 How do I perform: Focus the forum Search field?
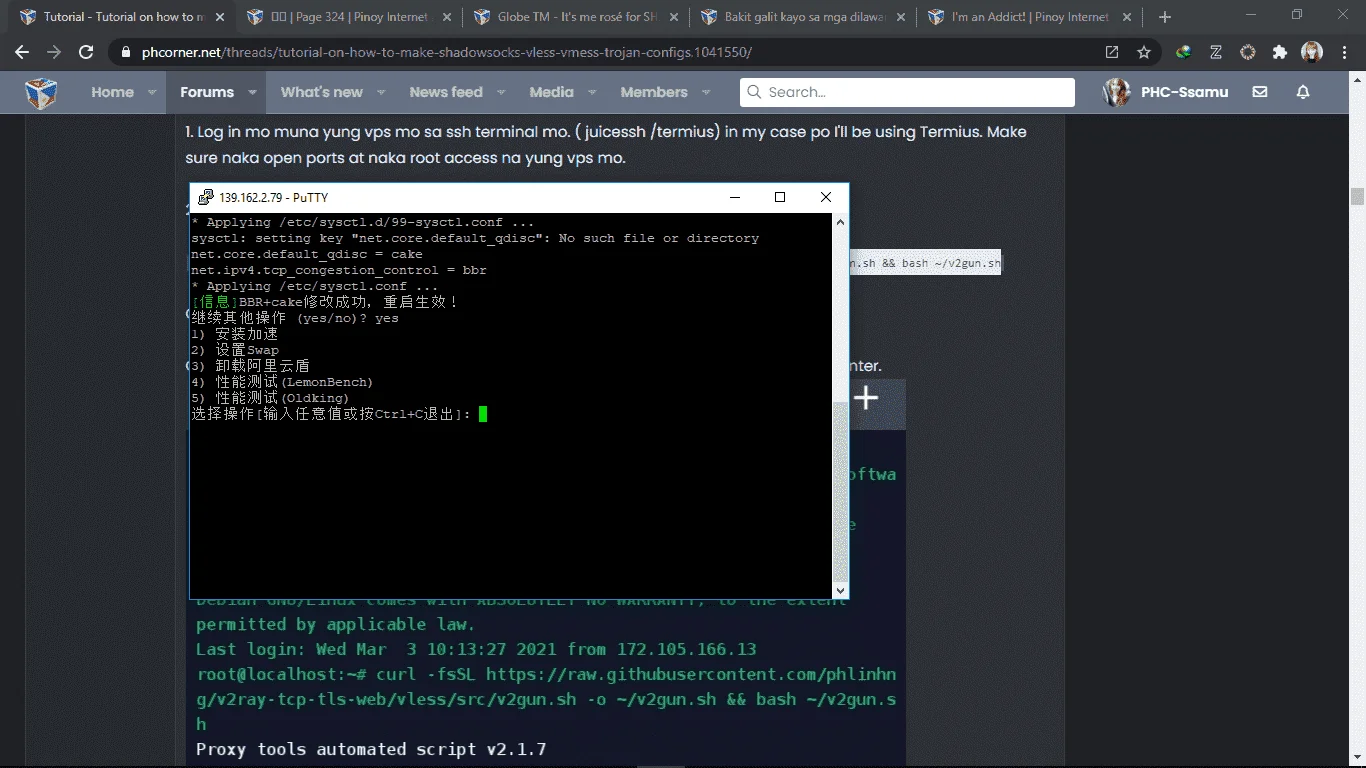click(x=907, y=92)
